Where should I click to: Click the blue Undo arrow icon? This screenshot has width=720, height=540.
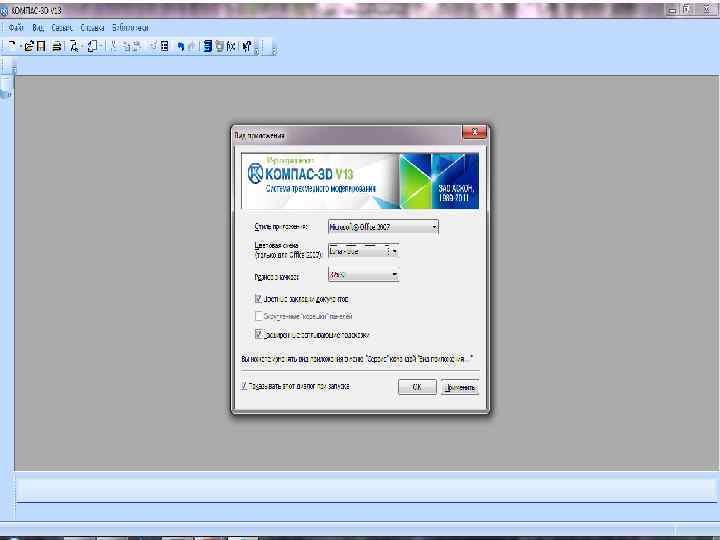[180, 46]
